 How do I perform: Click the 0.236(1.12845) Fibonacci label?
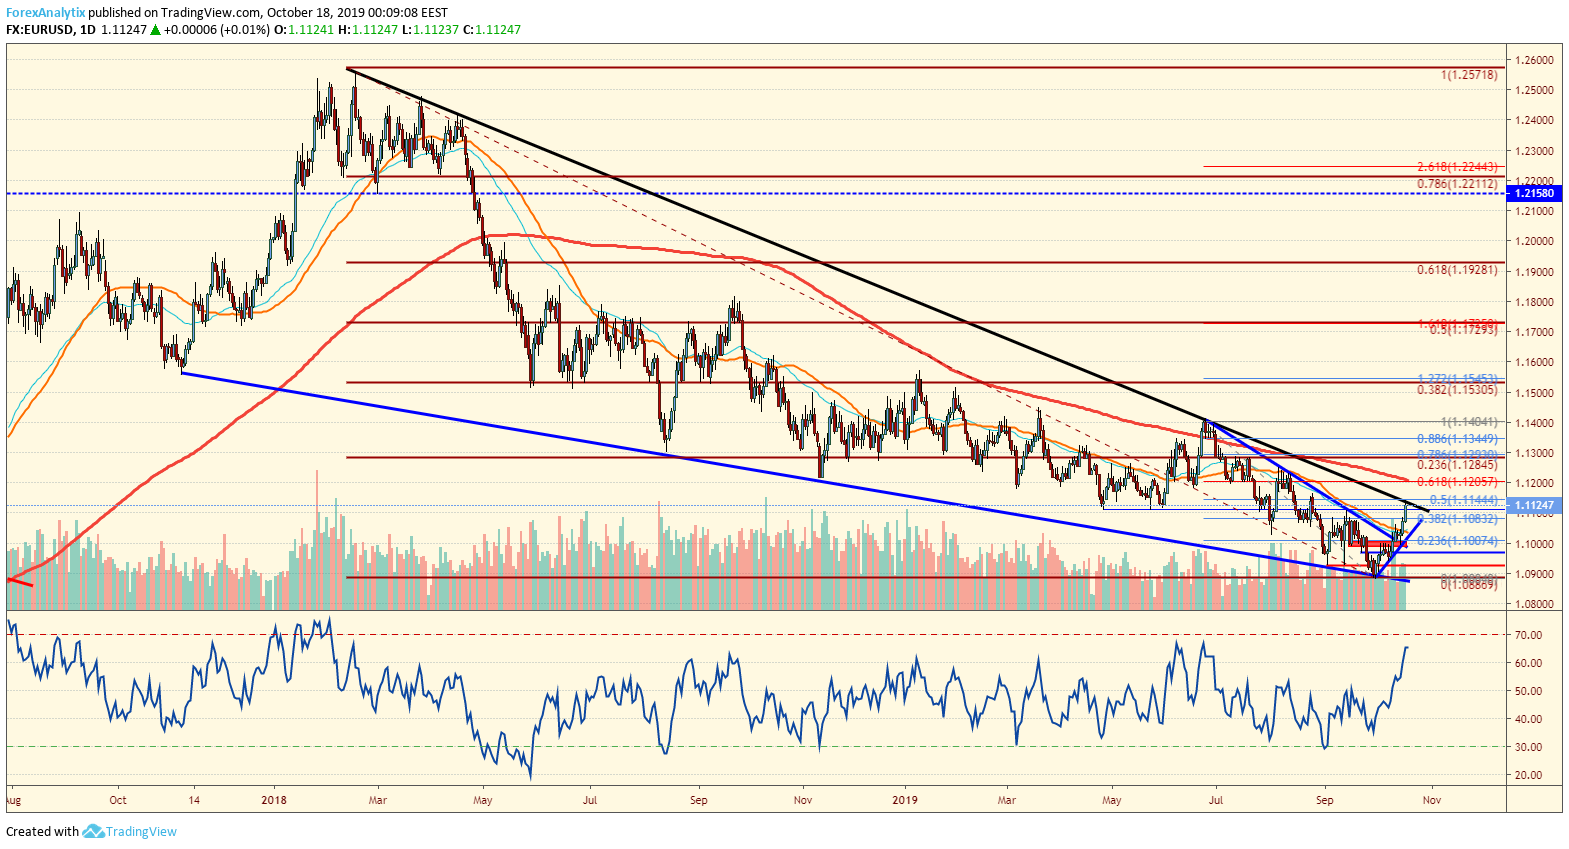pos(1457,465)
